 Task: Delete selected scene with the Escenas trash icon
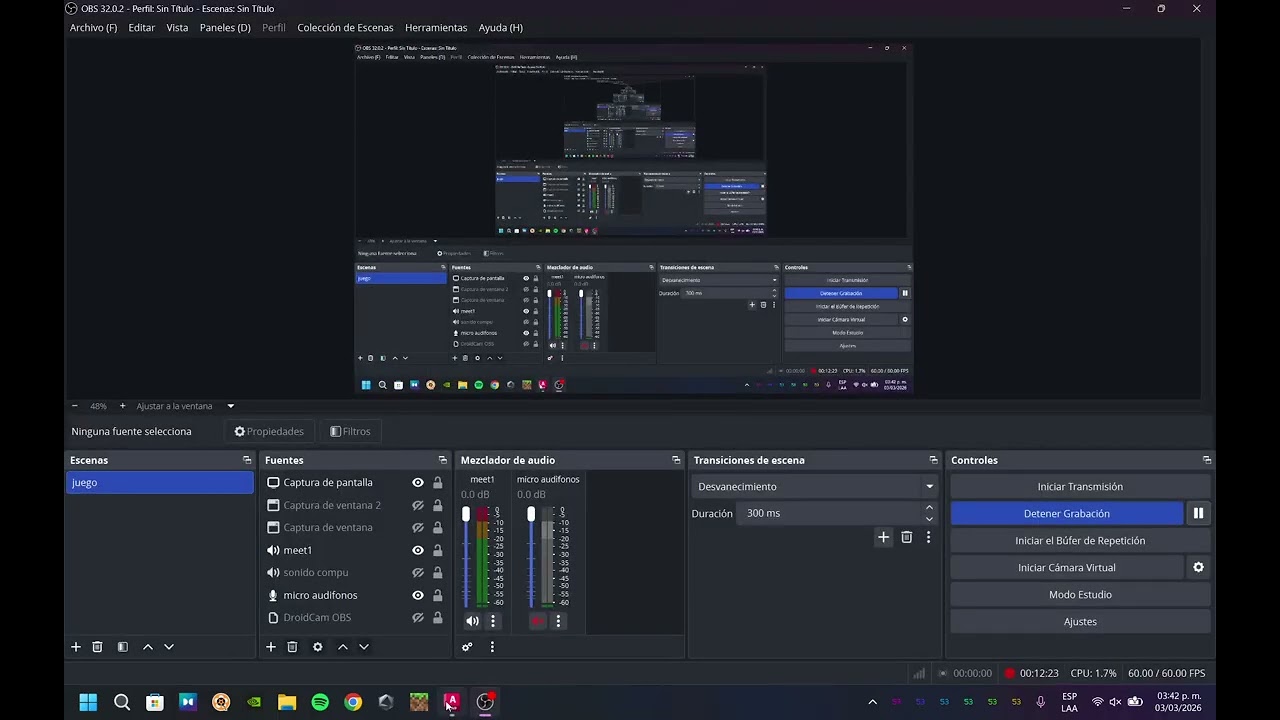[97, 647]
